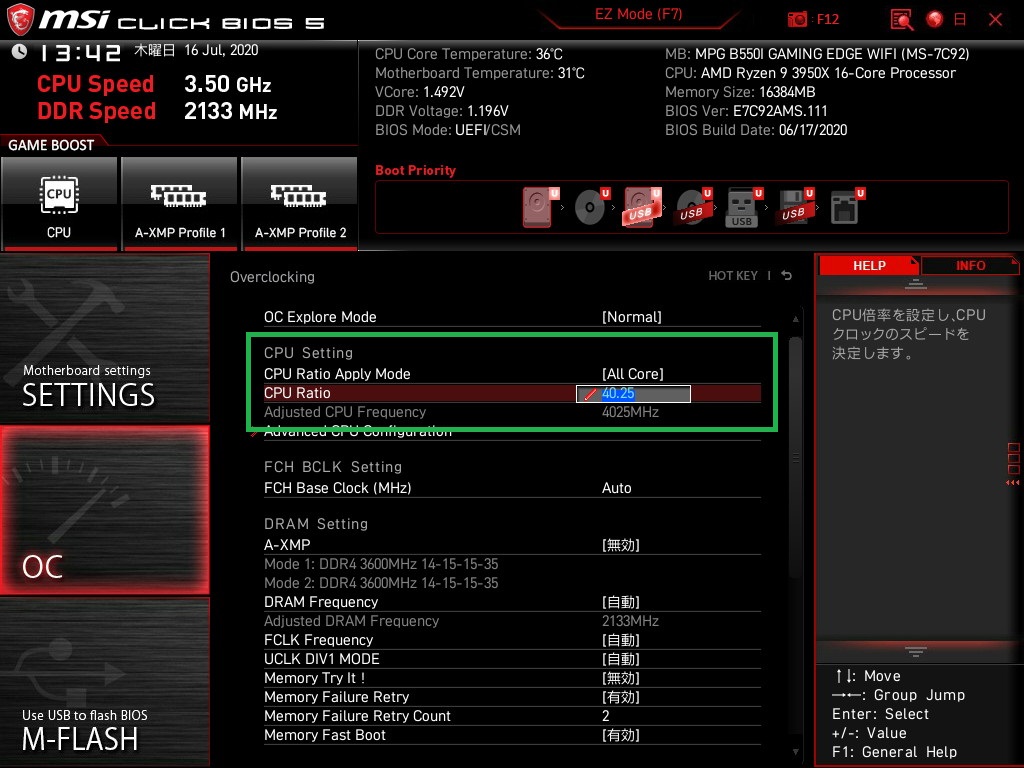This screenshot has width=1024, height=768.
Task: Switch to the INFO tab
Action: pos(970,266)
